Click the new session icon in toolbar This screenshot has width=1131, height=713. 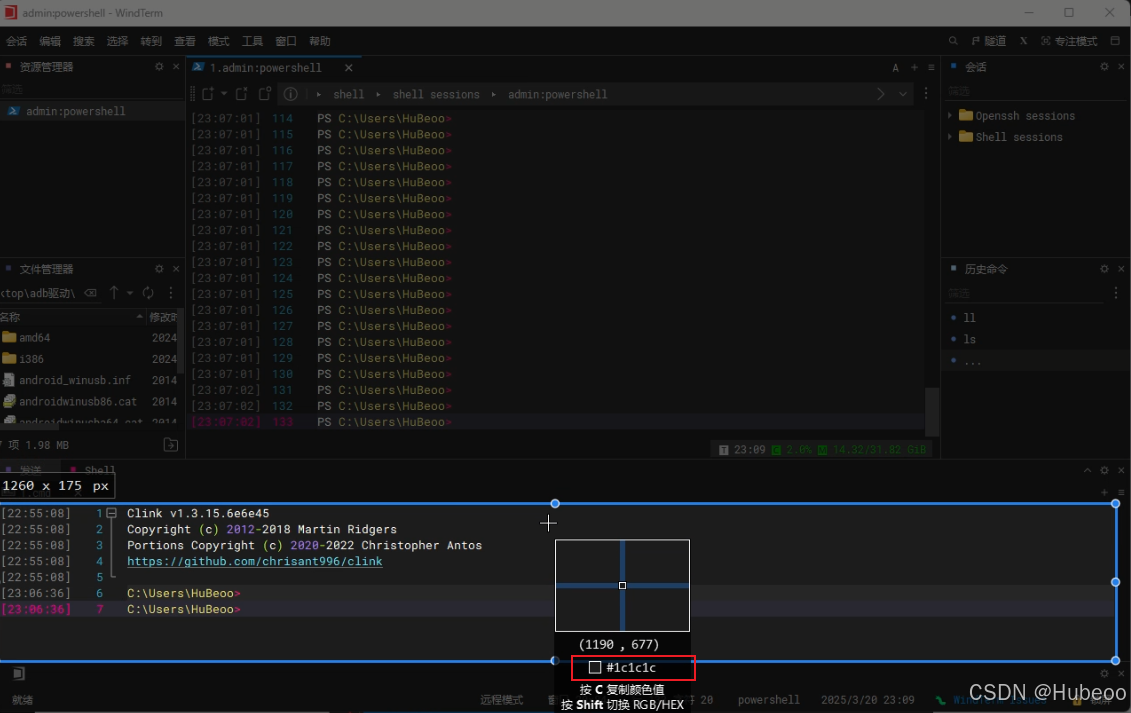(x=208, y=94)
